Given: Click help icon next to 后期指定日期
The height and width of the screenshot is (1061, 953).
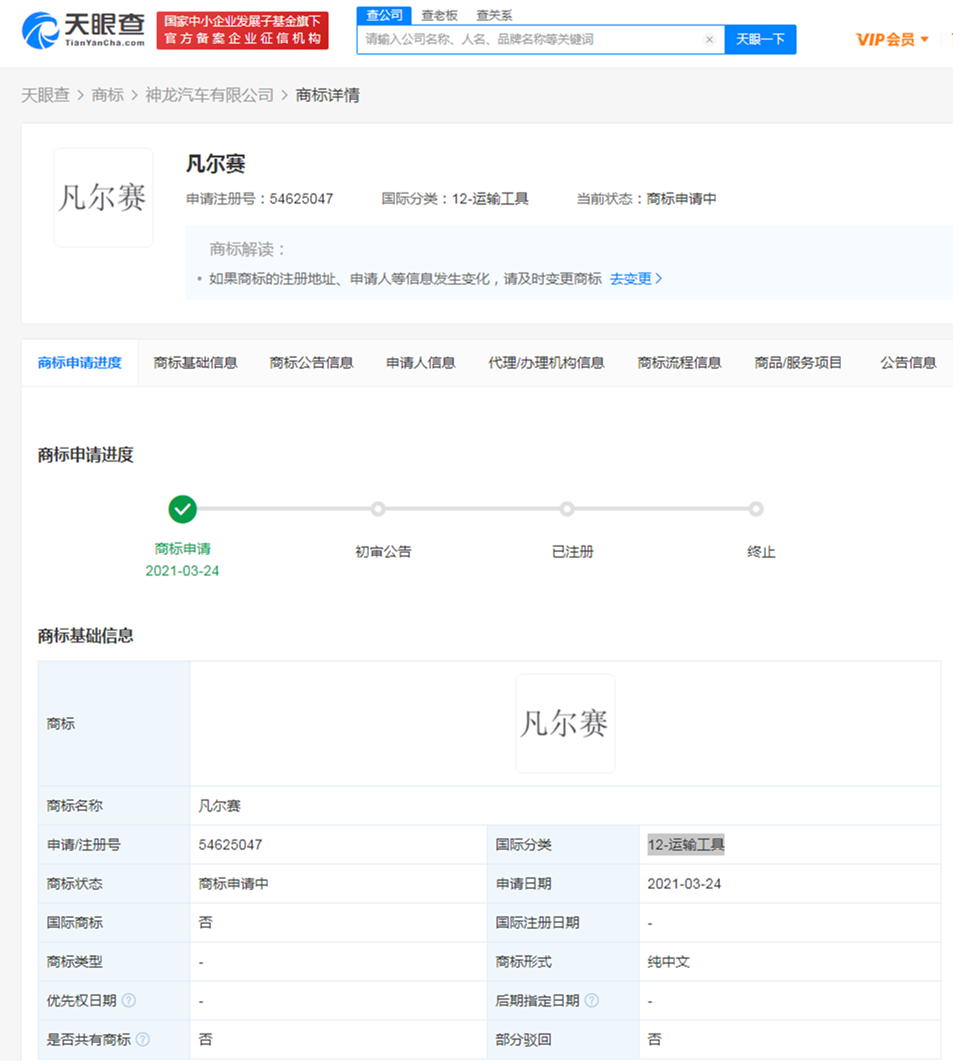Looking at the screenshot, I should (592, 1001).
